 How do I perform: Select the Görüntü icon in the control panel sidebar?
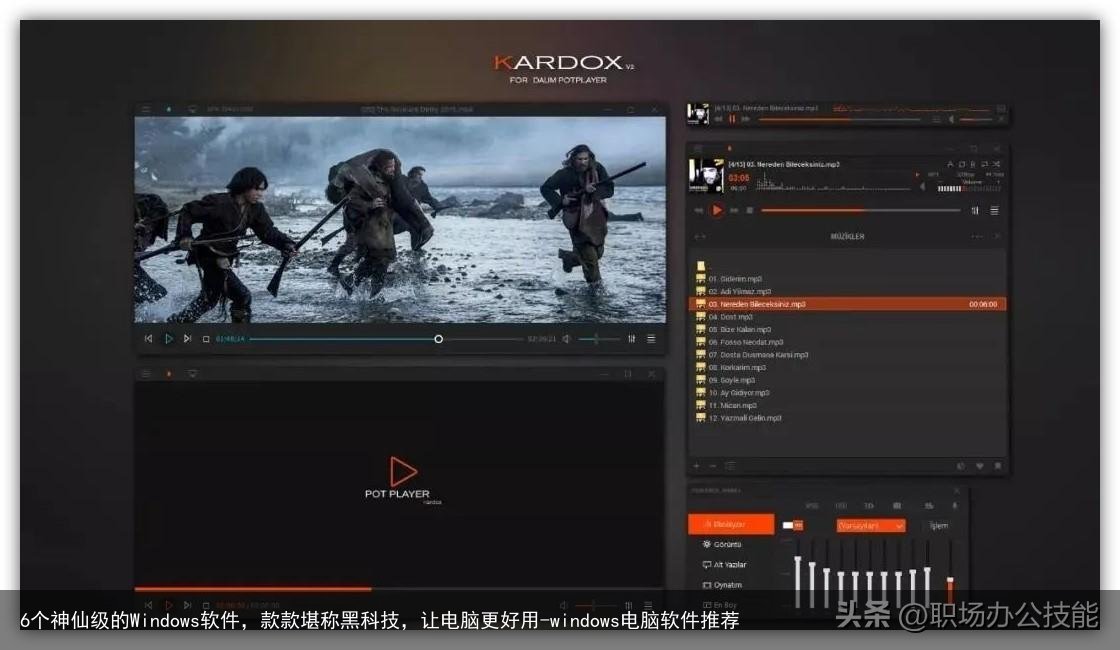pos(723,544)
